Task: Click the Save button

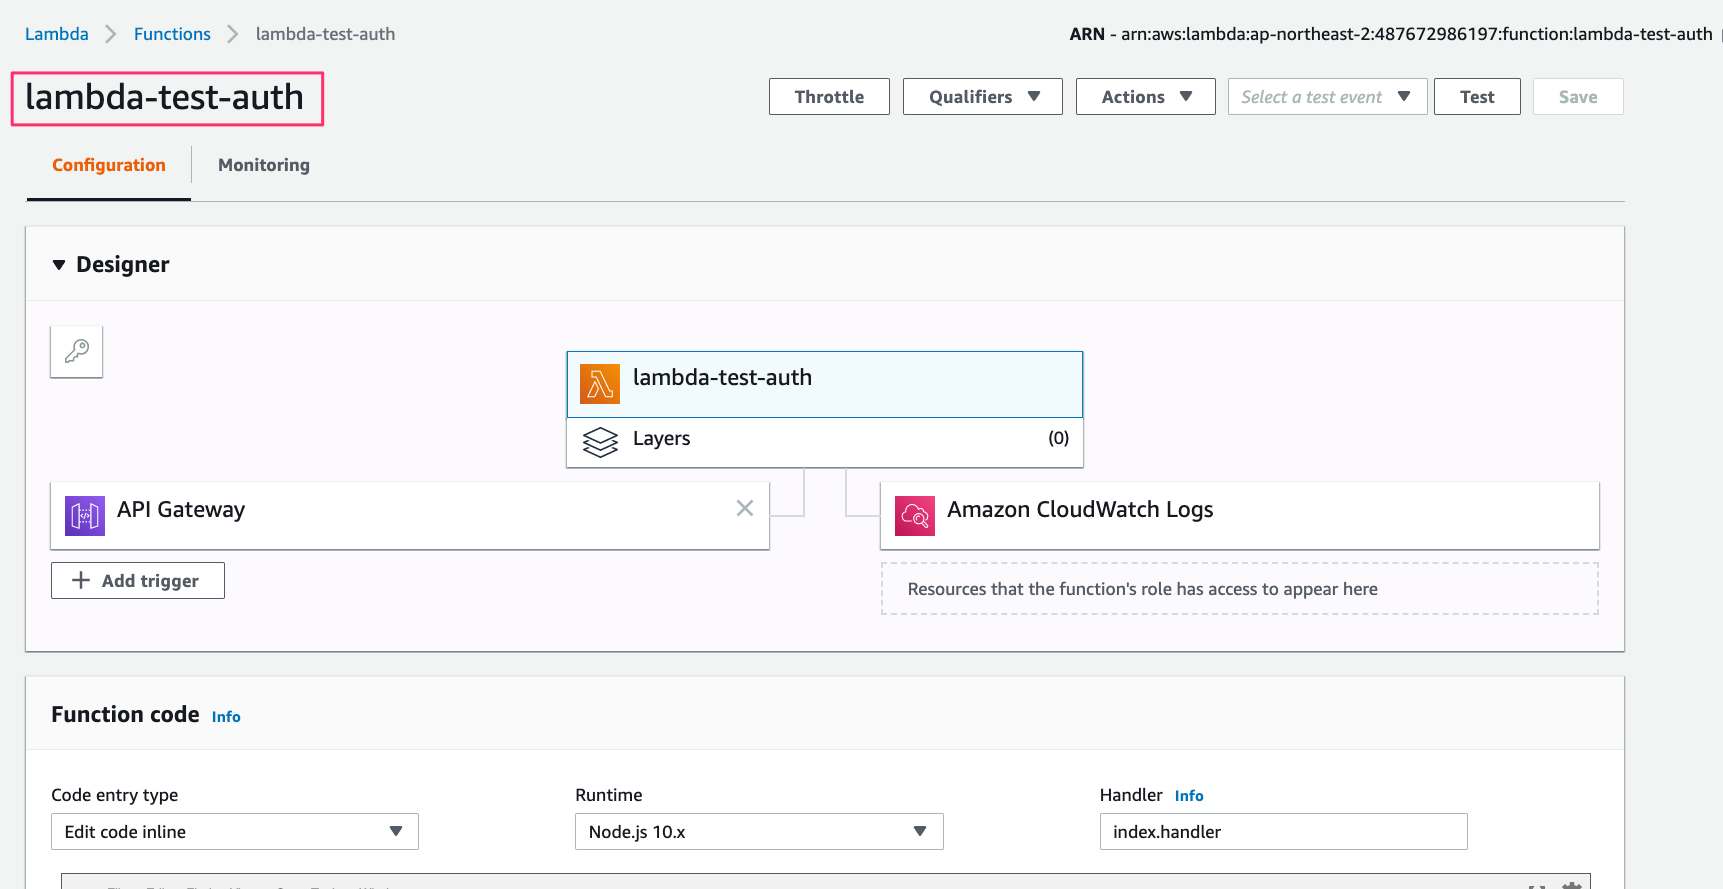Action: [x=1578, y=97]
